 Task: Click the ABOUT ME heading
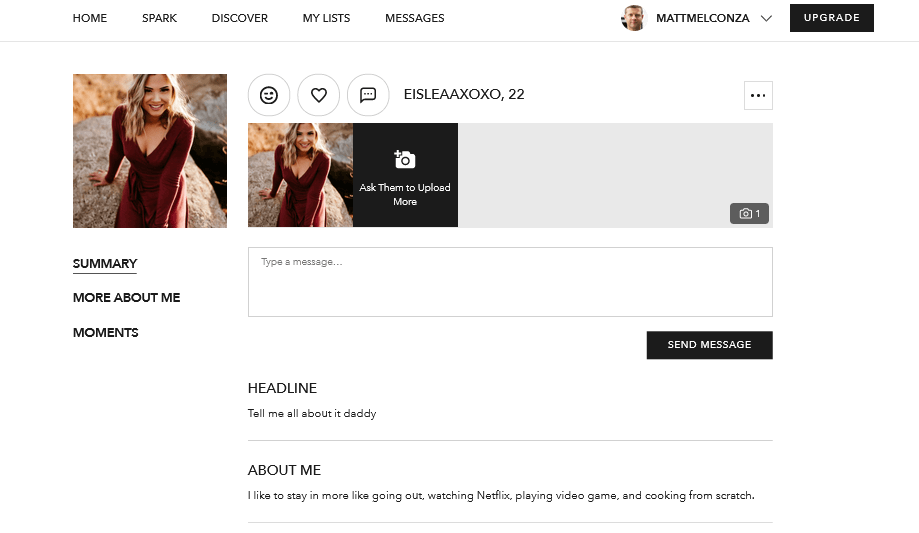tap(284, 470)
